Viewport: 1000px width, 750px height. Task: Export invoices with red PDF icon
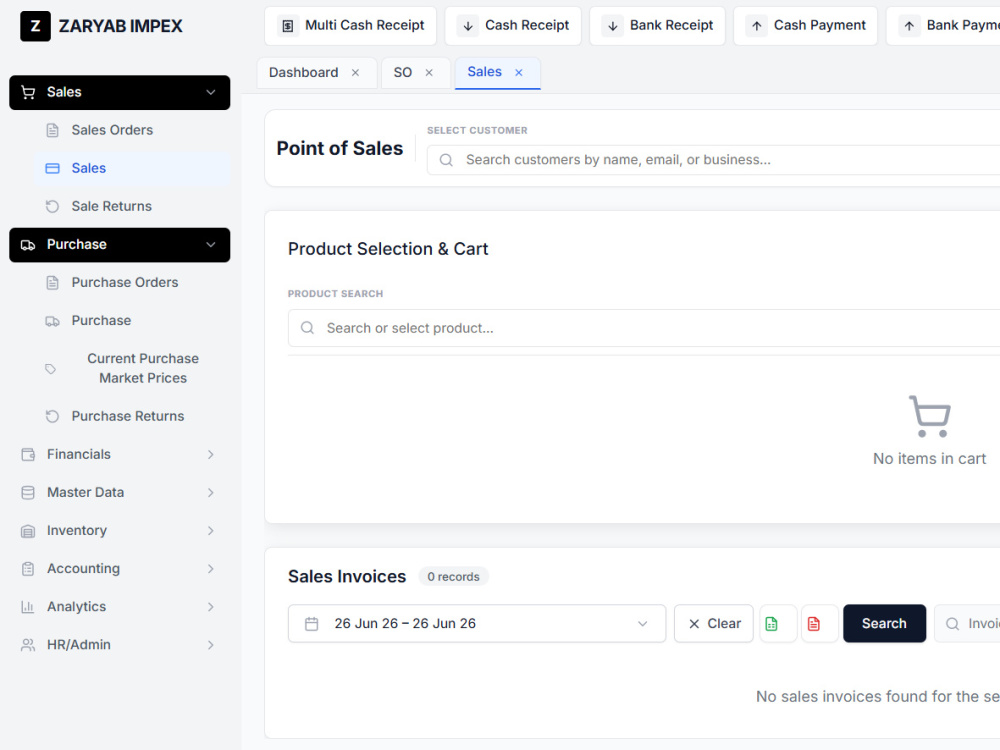[x=820, y=624]
